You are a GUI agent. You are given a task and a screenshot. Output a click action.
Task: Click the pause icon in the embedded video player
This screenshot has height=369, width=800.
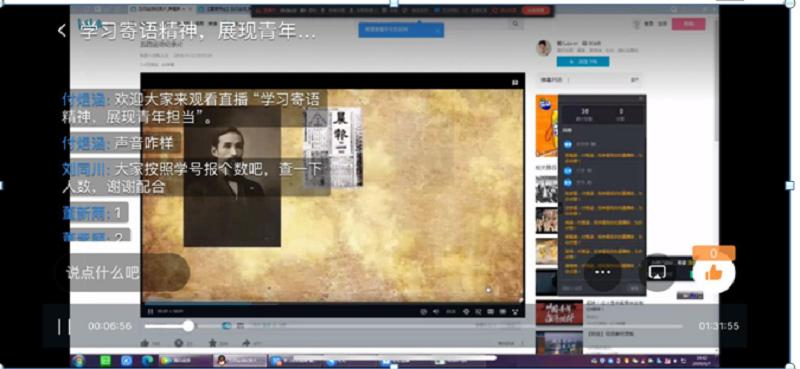point(150,311)
